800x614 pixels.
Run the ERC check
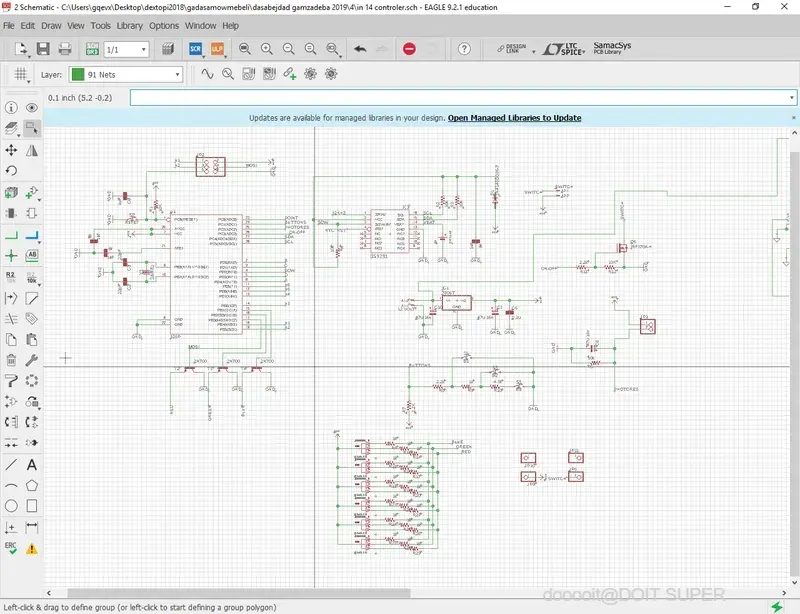click(11, 549)
